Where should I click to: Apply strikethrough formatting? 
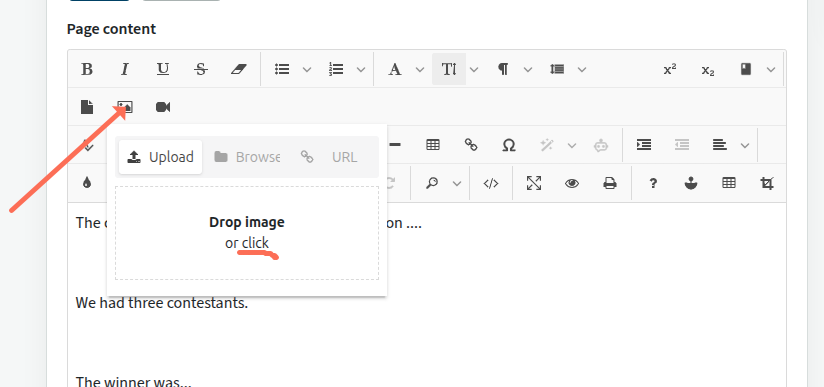(200, 69)
